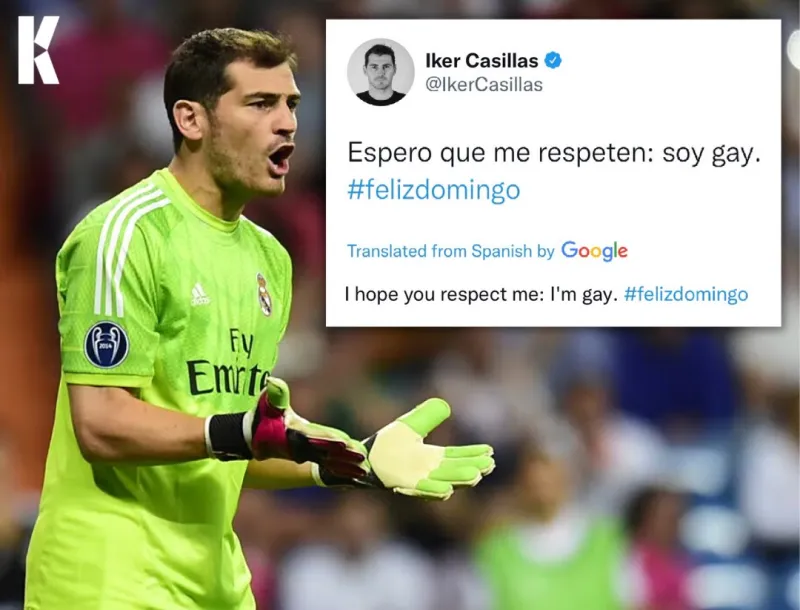Select the Spanish tweet text 'Espero que me respeten'
The height and width of the screenshot is (610, 800).
pos(500,153)
